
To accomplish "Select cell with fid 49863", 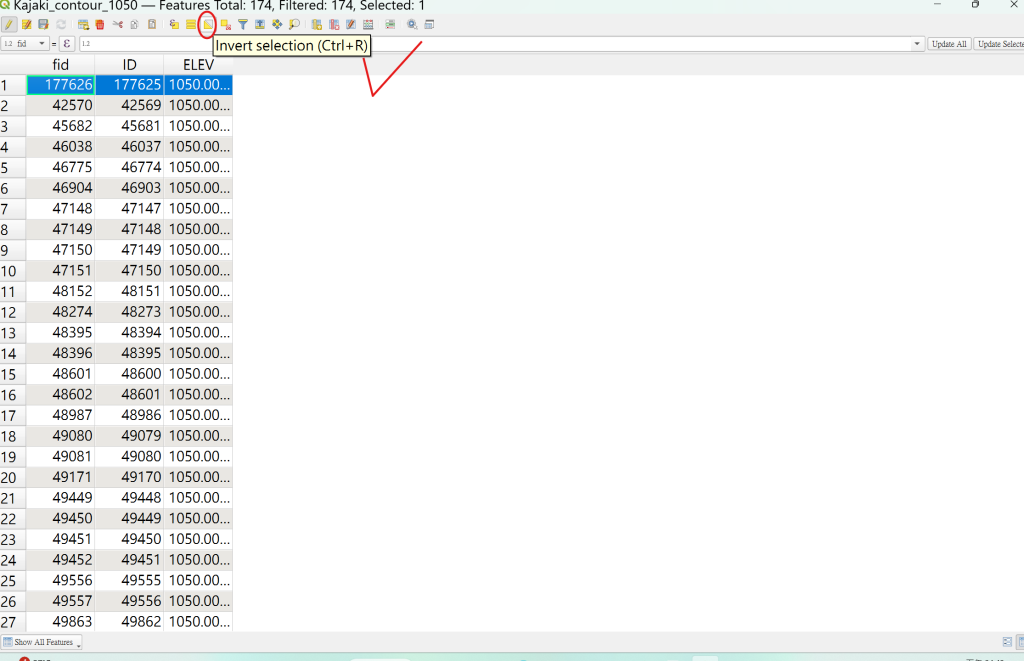I will pos(61,622).
